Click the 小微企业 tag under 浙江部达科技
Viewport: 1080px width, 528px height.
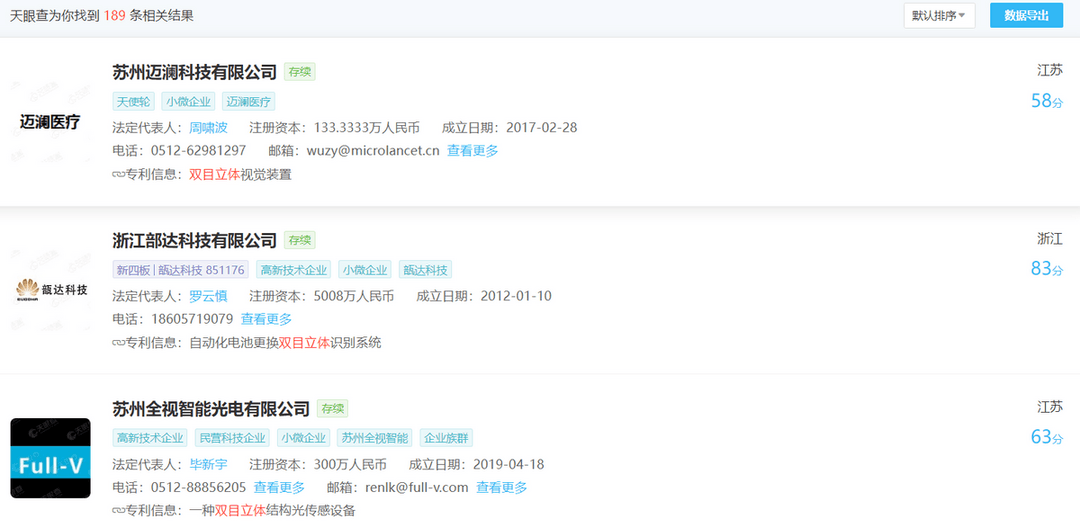(365, 270)
